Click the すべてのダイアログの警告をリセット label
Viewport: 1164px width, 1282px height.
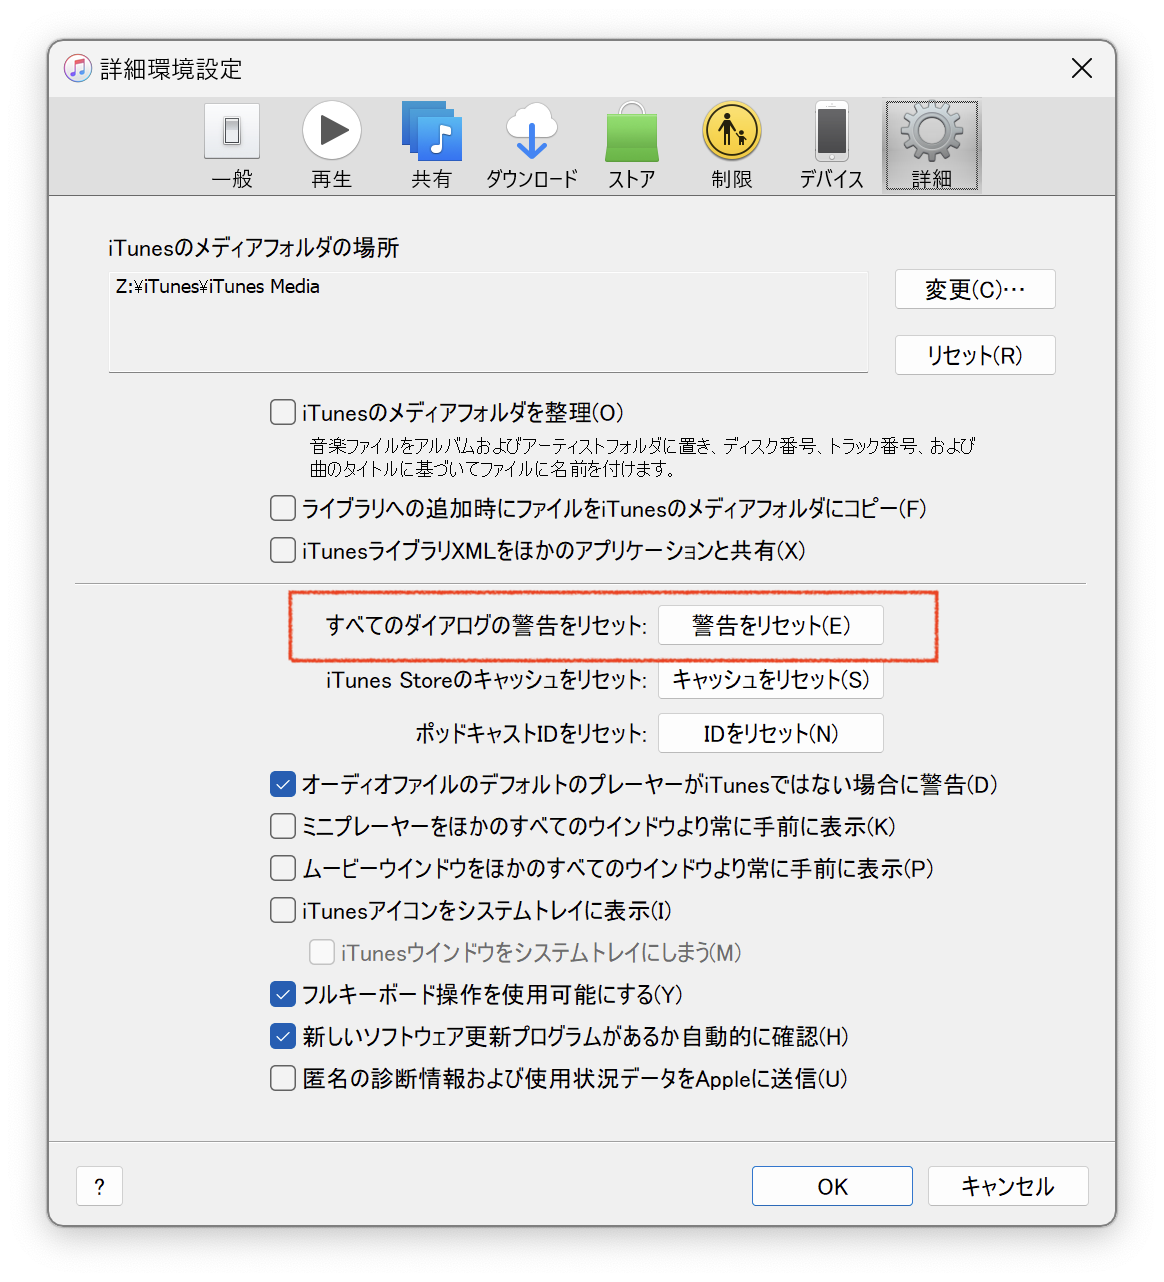[x=487, y=625]
